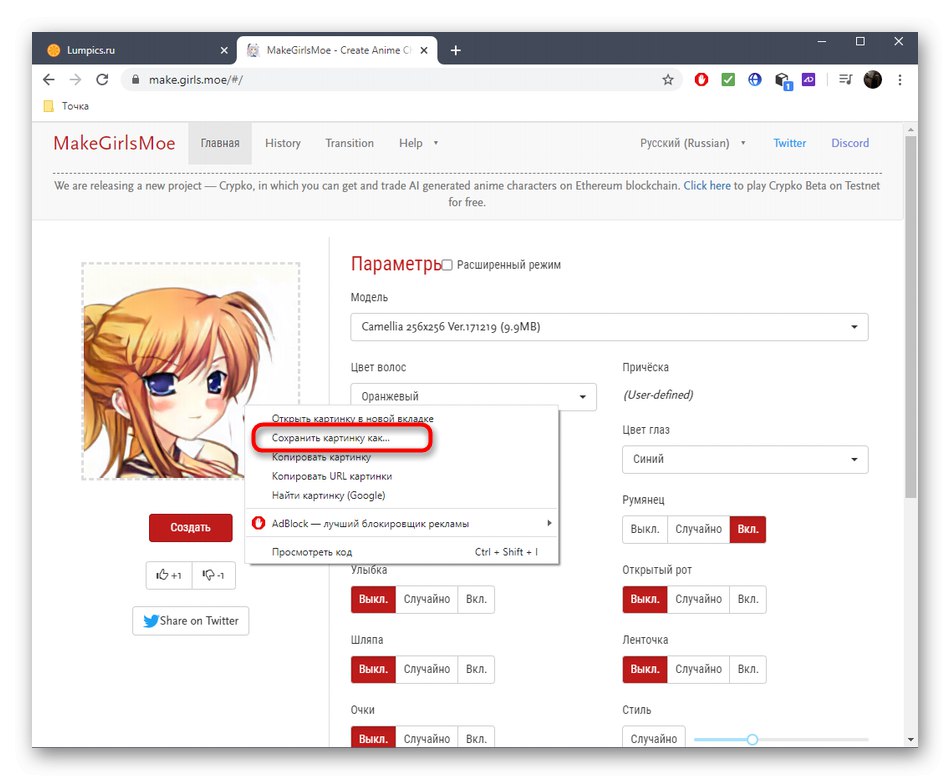The image size is (950, 780).
Task: Open the Точка bookmark folder
Action: pos(67,106)
